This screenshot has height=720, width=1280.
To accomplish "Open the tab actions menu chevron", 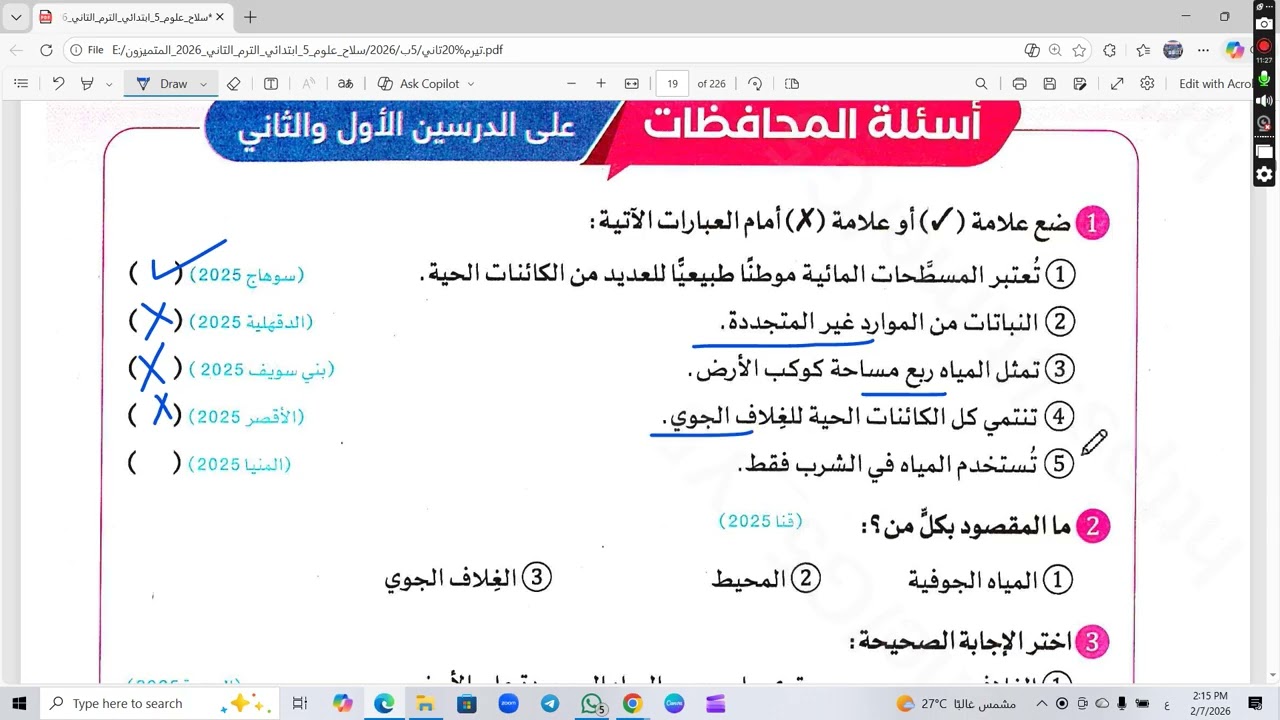I will pyautogui.click(x=16, y=17).
